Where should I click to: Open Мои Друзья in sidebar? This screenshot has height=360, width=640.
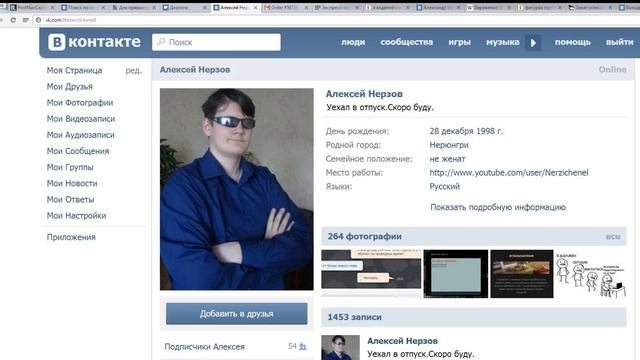click(x=69, y=87)
